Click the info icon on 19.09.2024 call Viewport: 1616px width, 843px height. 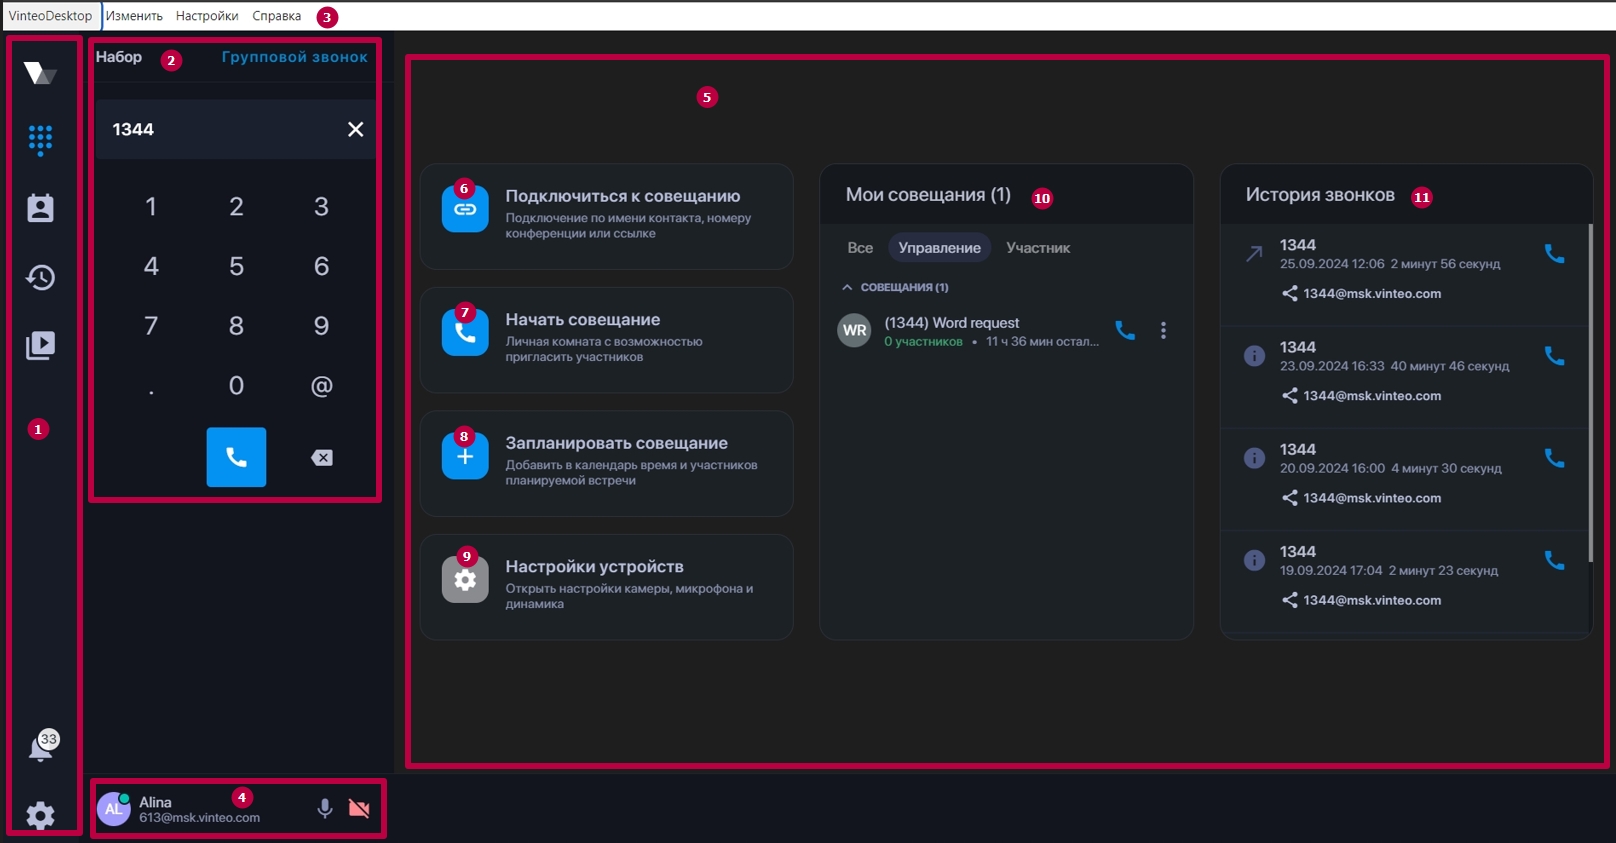click(x=1254, y=560)
